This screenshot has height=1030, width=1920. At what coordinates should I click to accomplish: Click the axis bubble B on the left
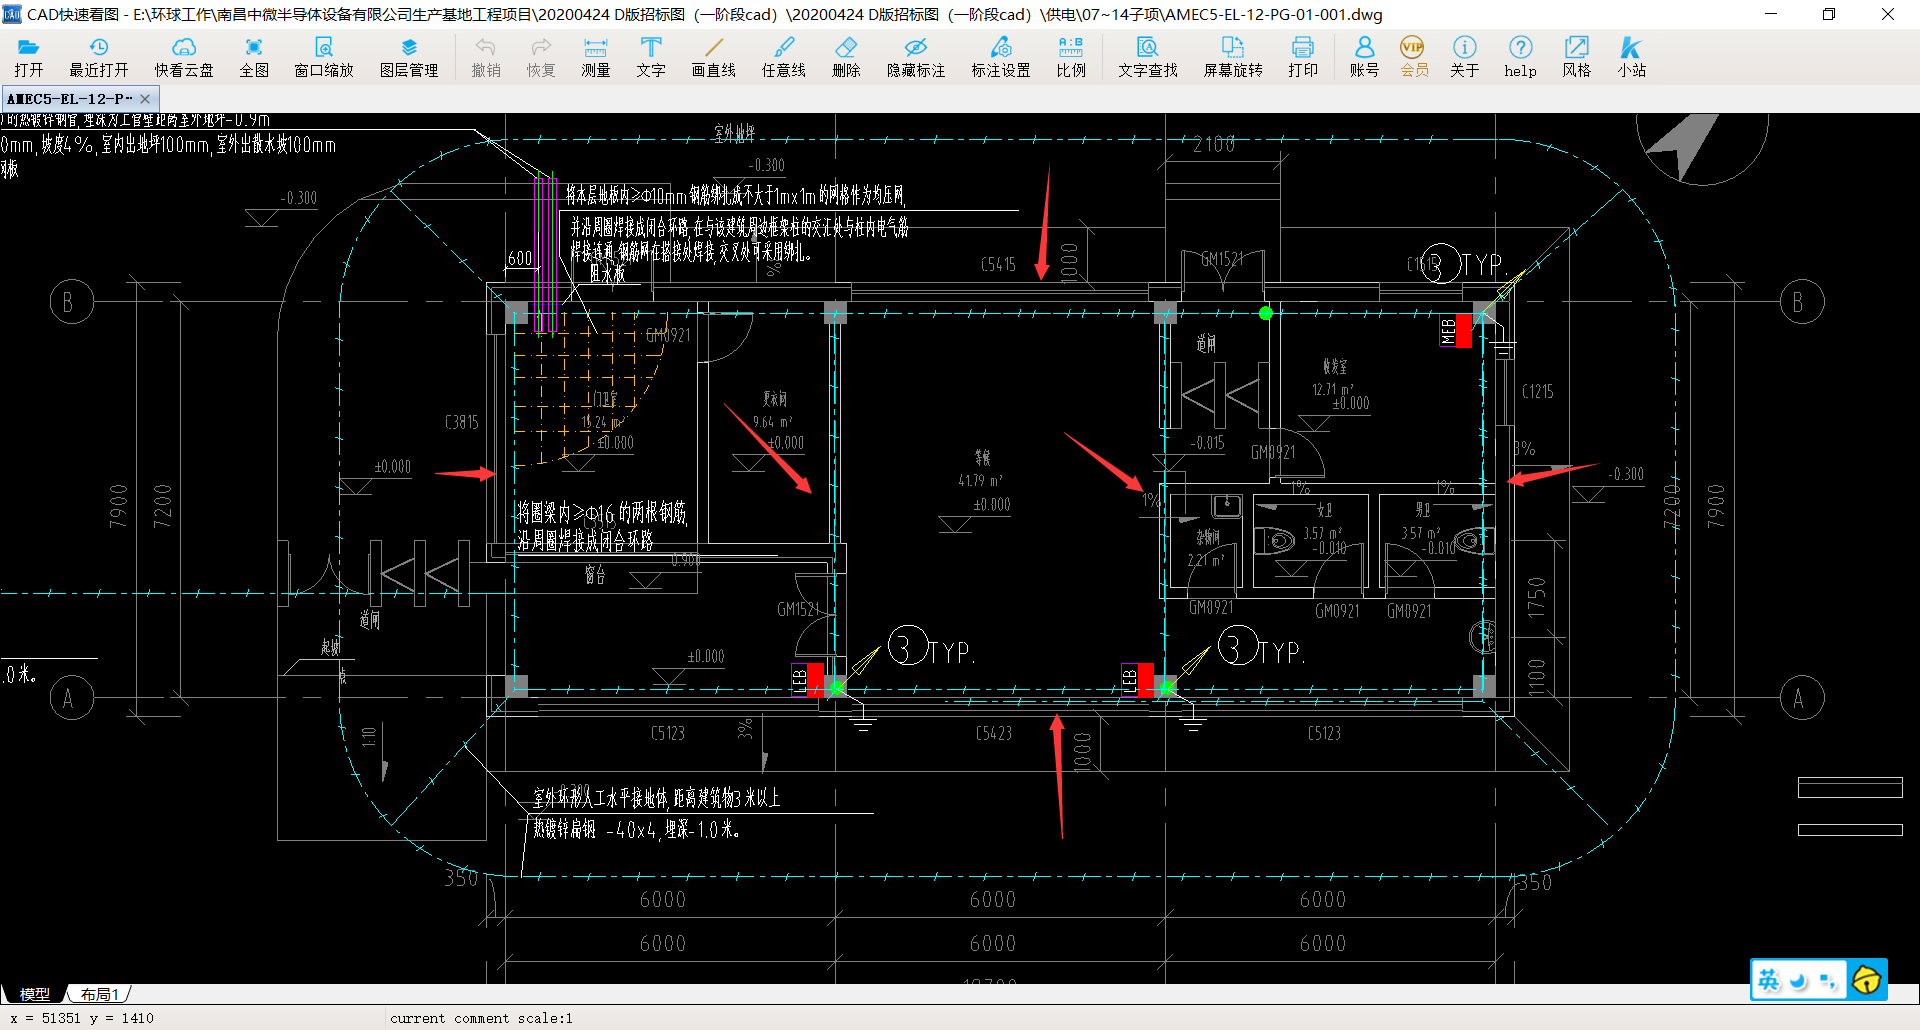pyautogui.click(x=71, y=302)
